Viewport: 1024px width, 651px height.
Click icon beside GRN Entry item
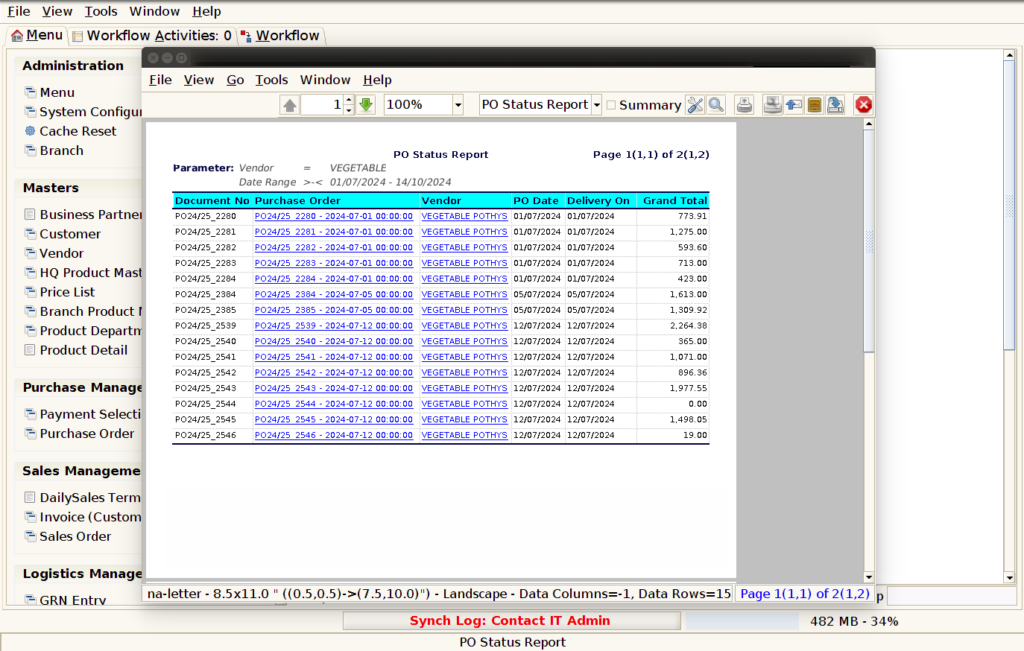30,599
